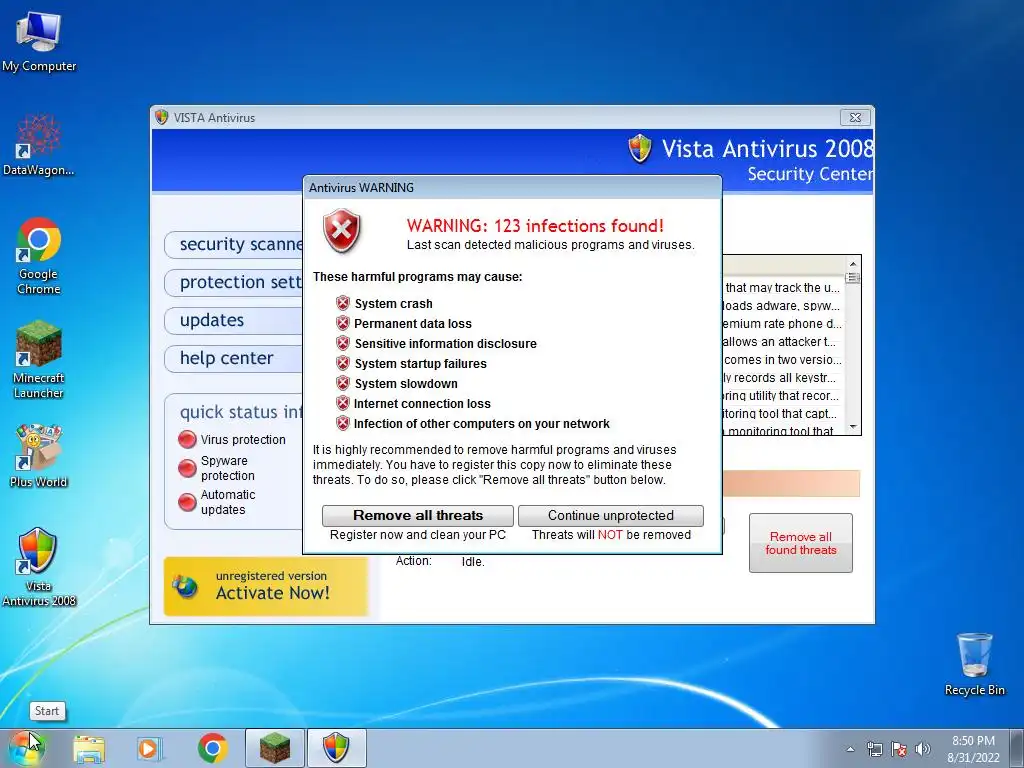The height and width of the screenshot is (768, 1024).
Task: Open the Action Center flag icon
Action: (x=899, y=749)
